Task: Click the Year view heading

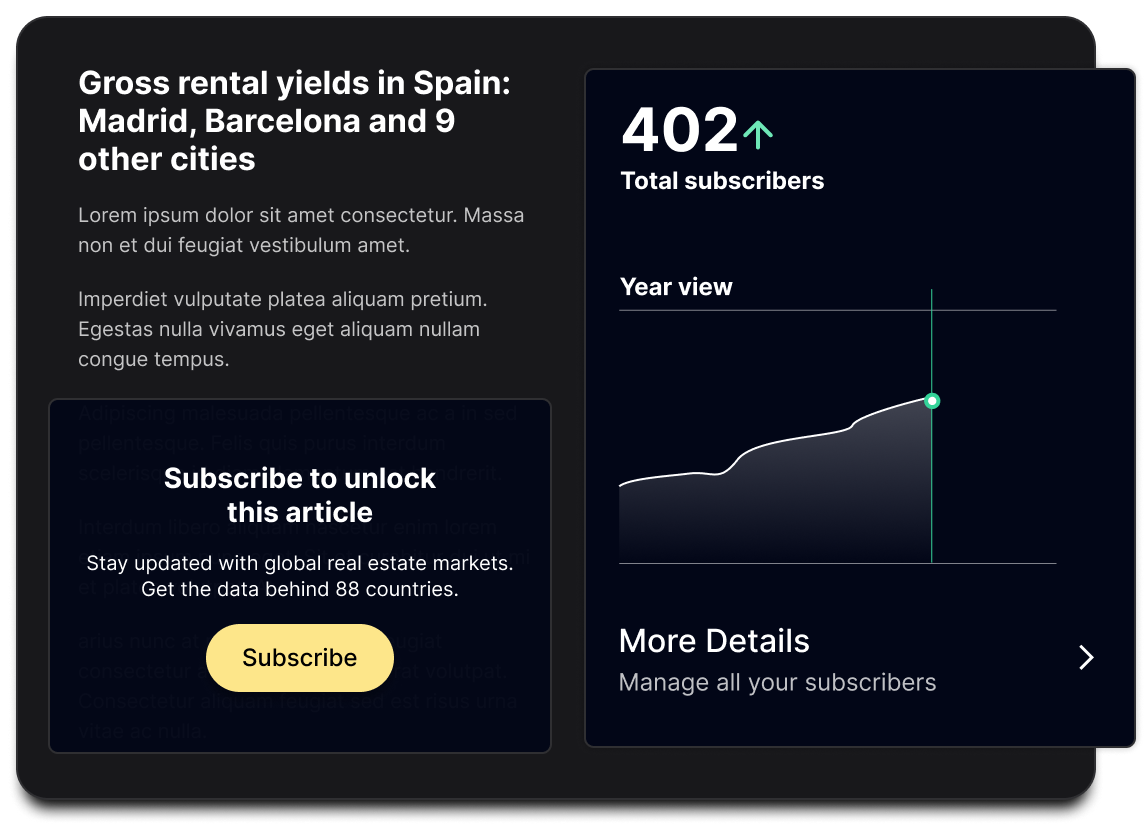Action: click(x=676, y=287)
